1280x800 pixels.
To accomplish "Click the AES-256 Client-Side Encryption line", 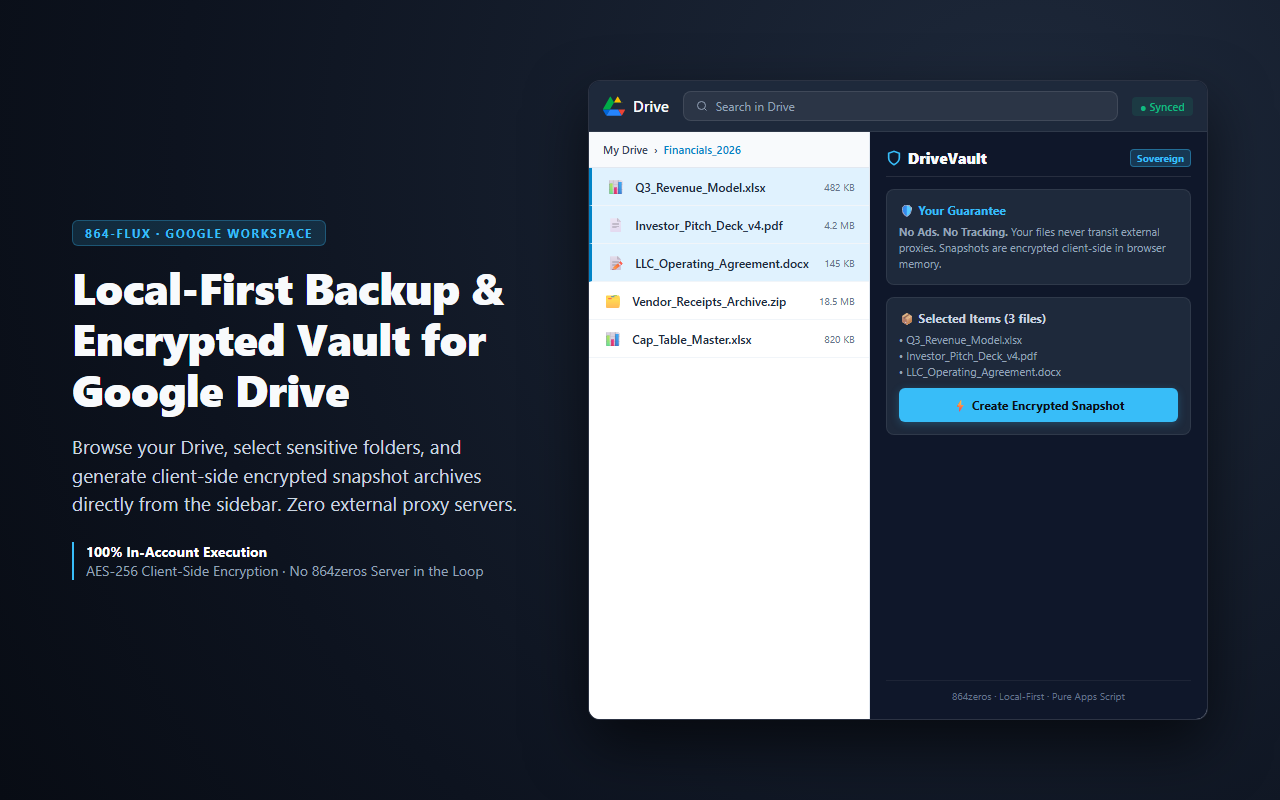I will pos(285,572).
